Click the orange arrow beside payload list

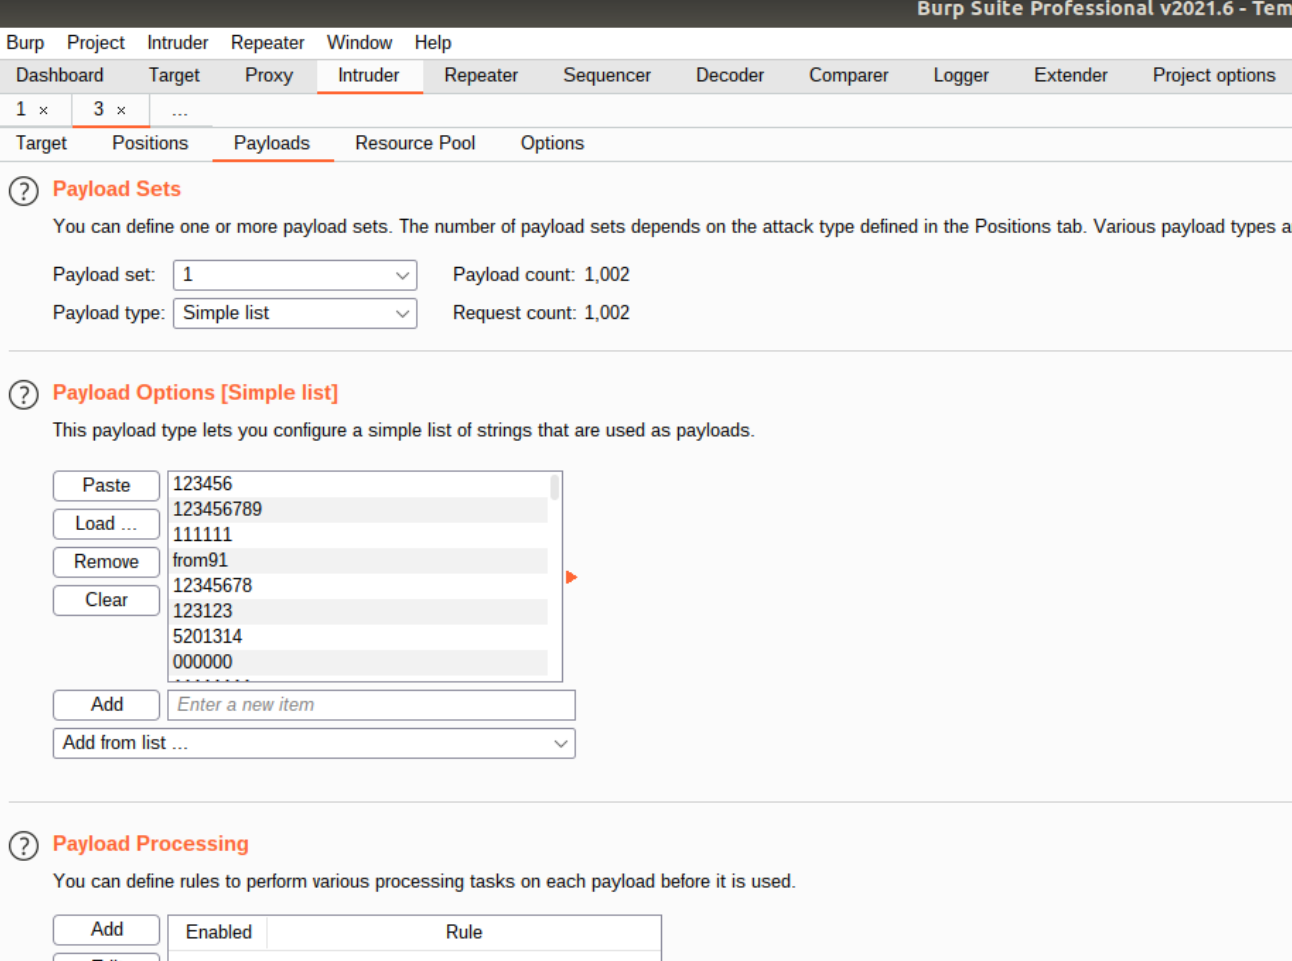coord(571,577)
